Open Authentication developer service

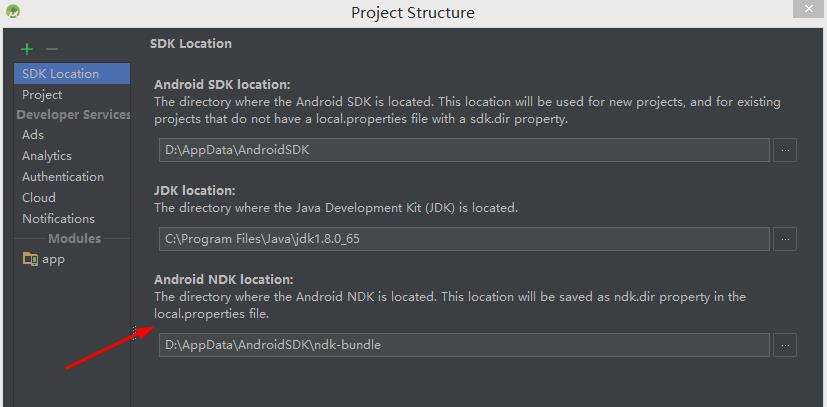click(x=63, y=177)
